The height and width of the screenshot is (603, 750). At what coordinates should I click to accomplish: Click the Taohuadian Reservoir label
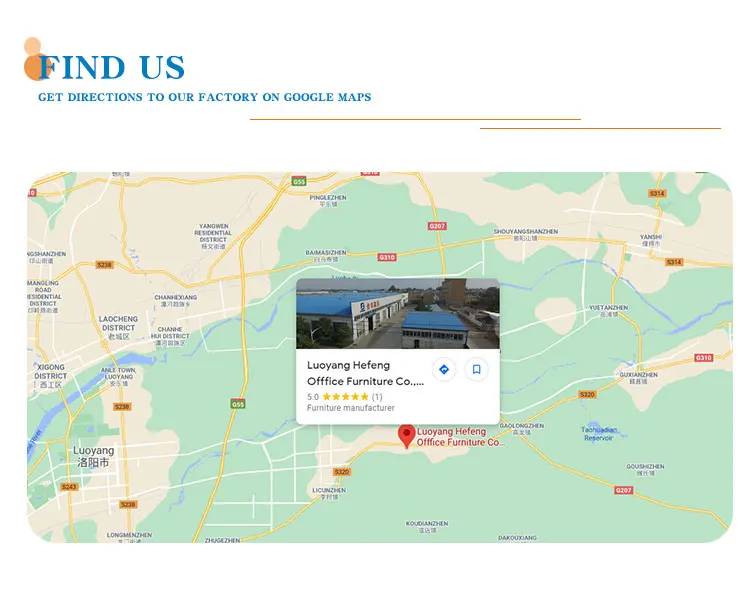[x=598, y=434]
